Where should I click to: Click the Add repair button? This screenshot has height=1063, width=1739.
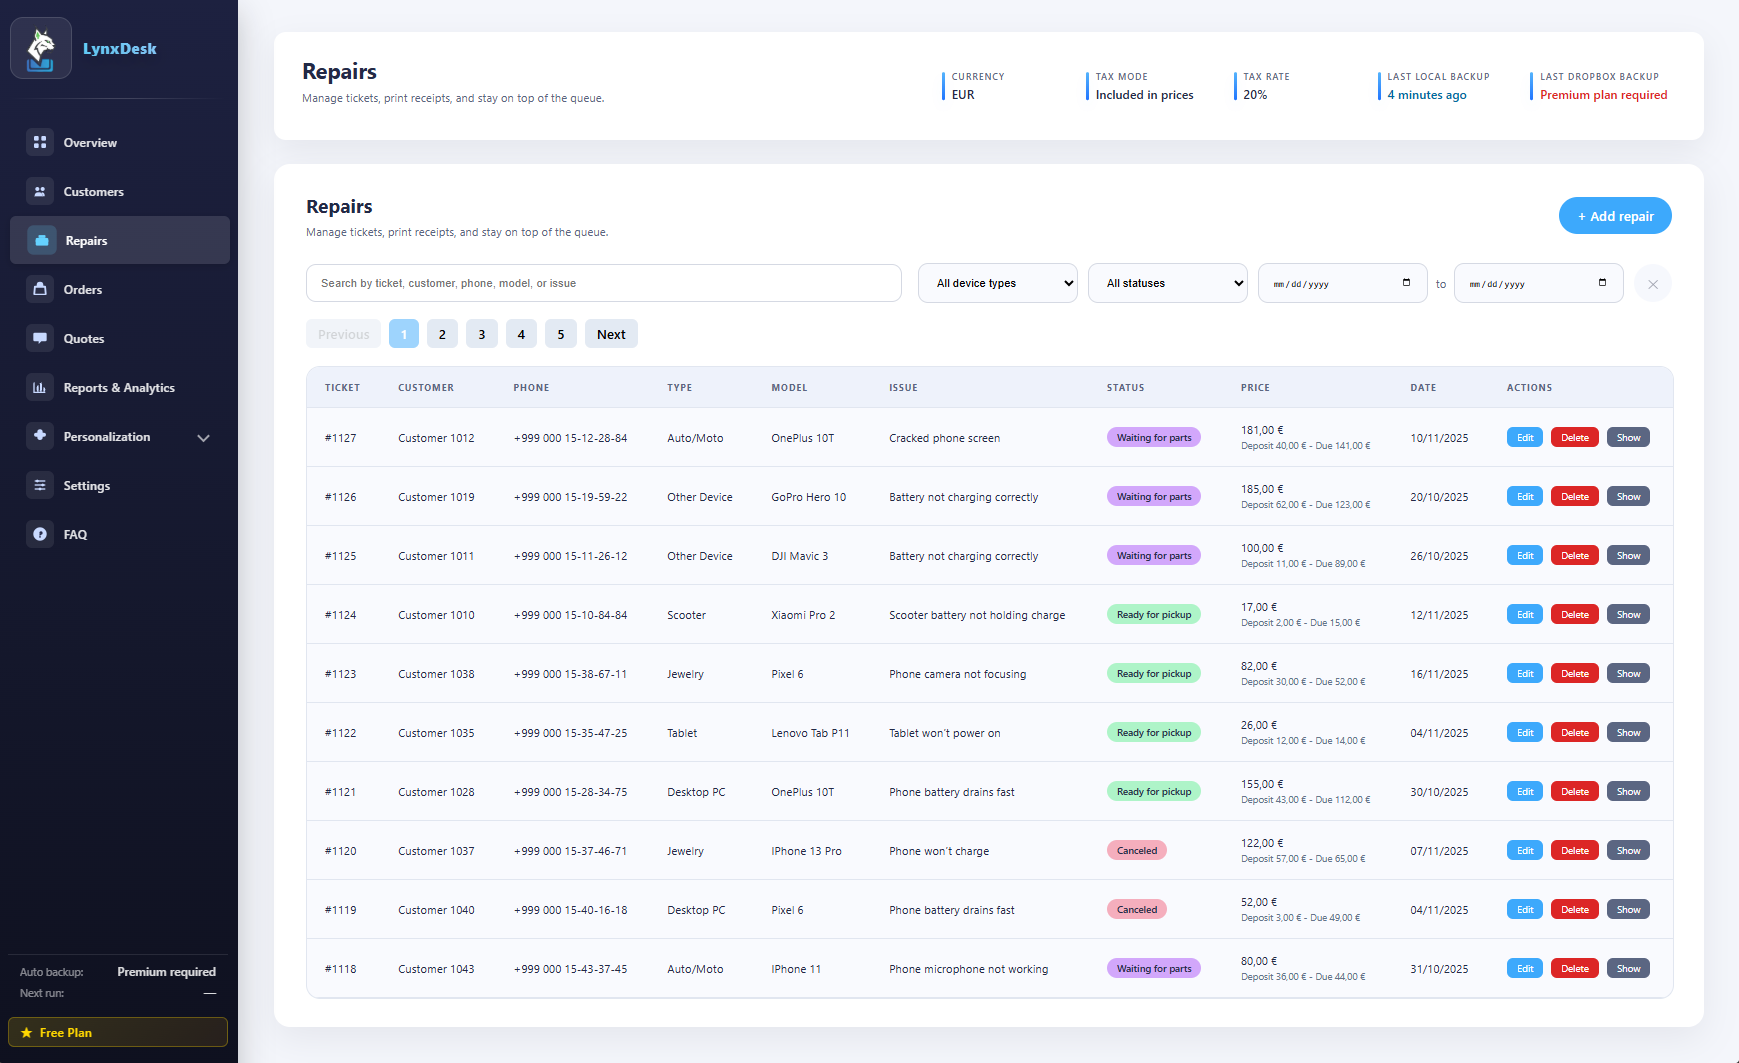pyautogui.click(x=1614, y=215)
